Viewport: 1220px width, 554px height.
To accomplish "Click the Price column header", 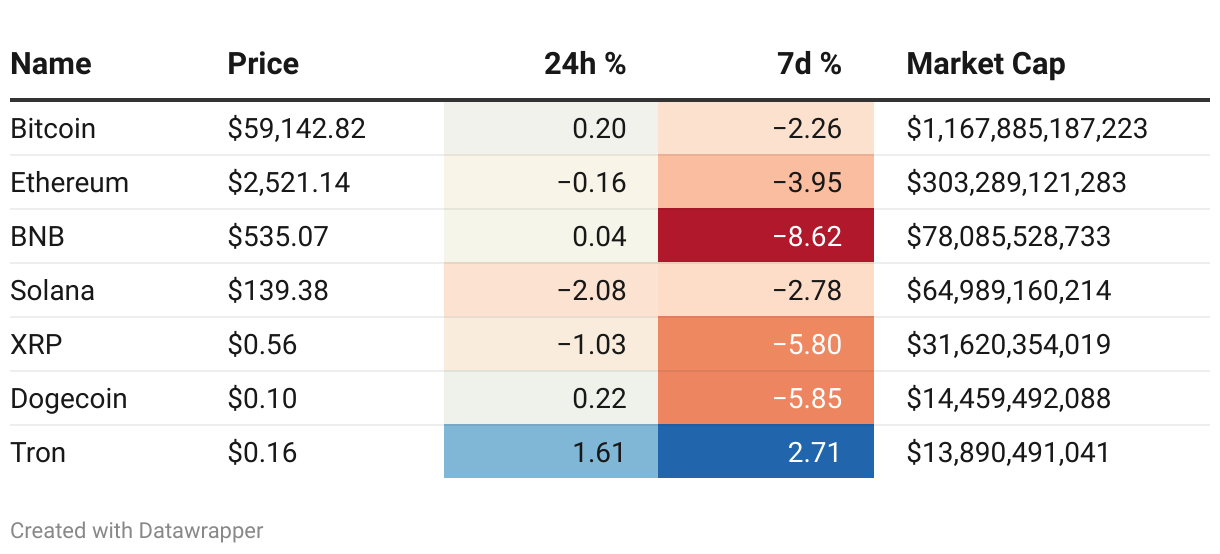I will (263, 64).
